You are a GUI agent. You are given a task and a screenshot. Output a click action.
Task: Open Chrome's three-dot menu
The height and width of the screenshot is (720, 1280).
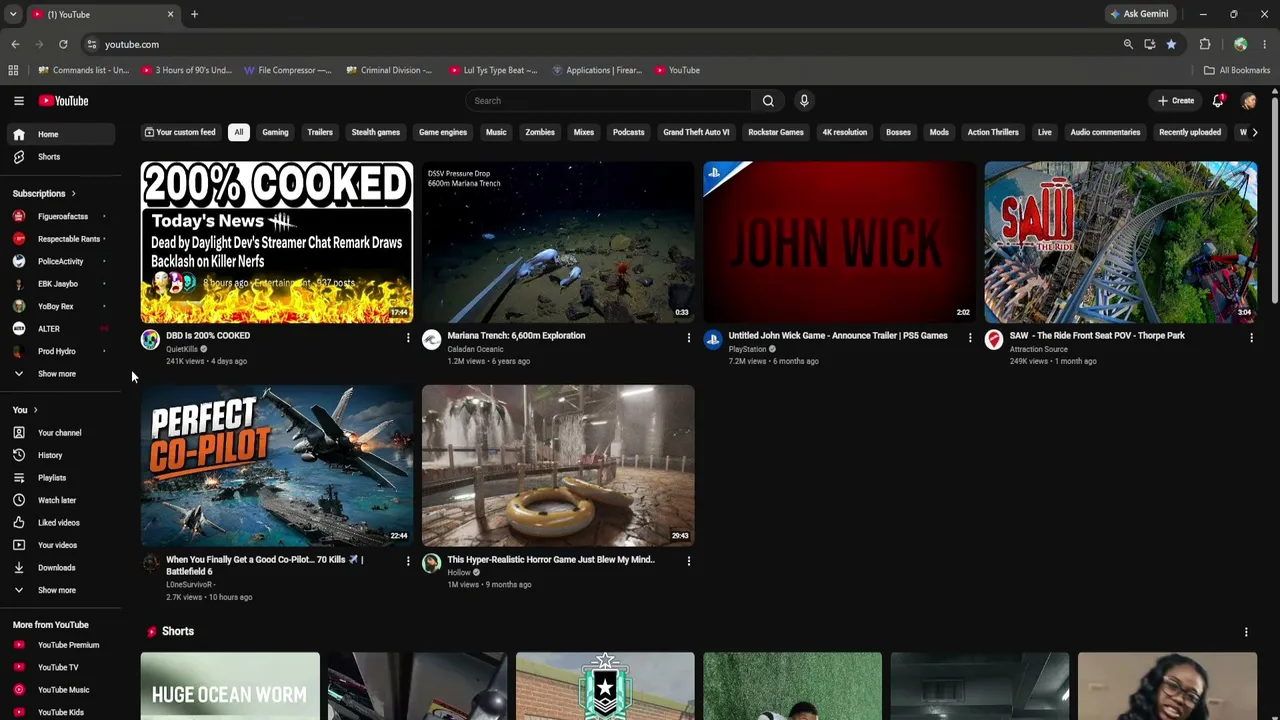point(1265,44)
